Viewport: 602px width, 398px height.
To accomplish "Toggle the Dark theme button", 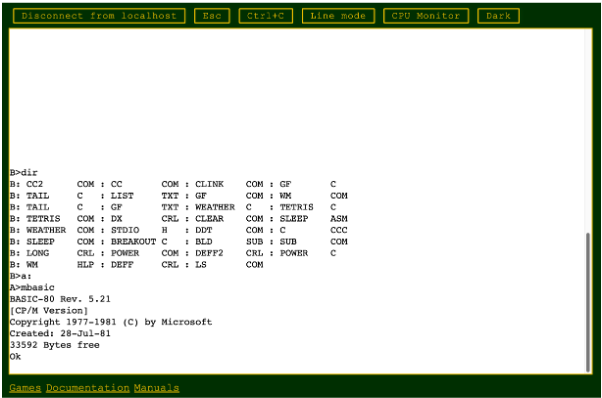I will (498, 16).
